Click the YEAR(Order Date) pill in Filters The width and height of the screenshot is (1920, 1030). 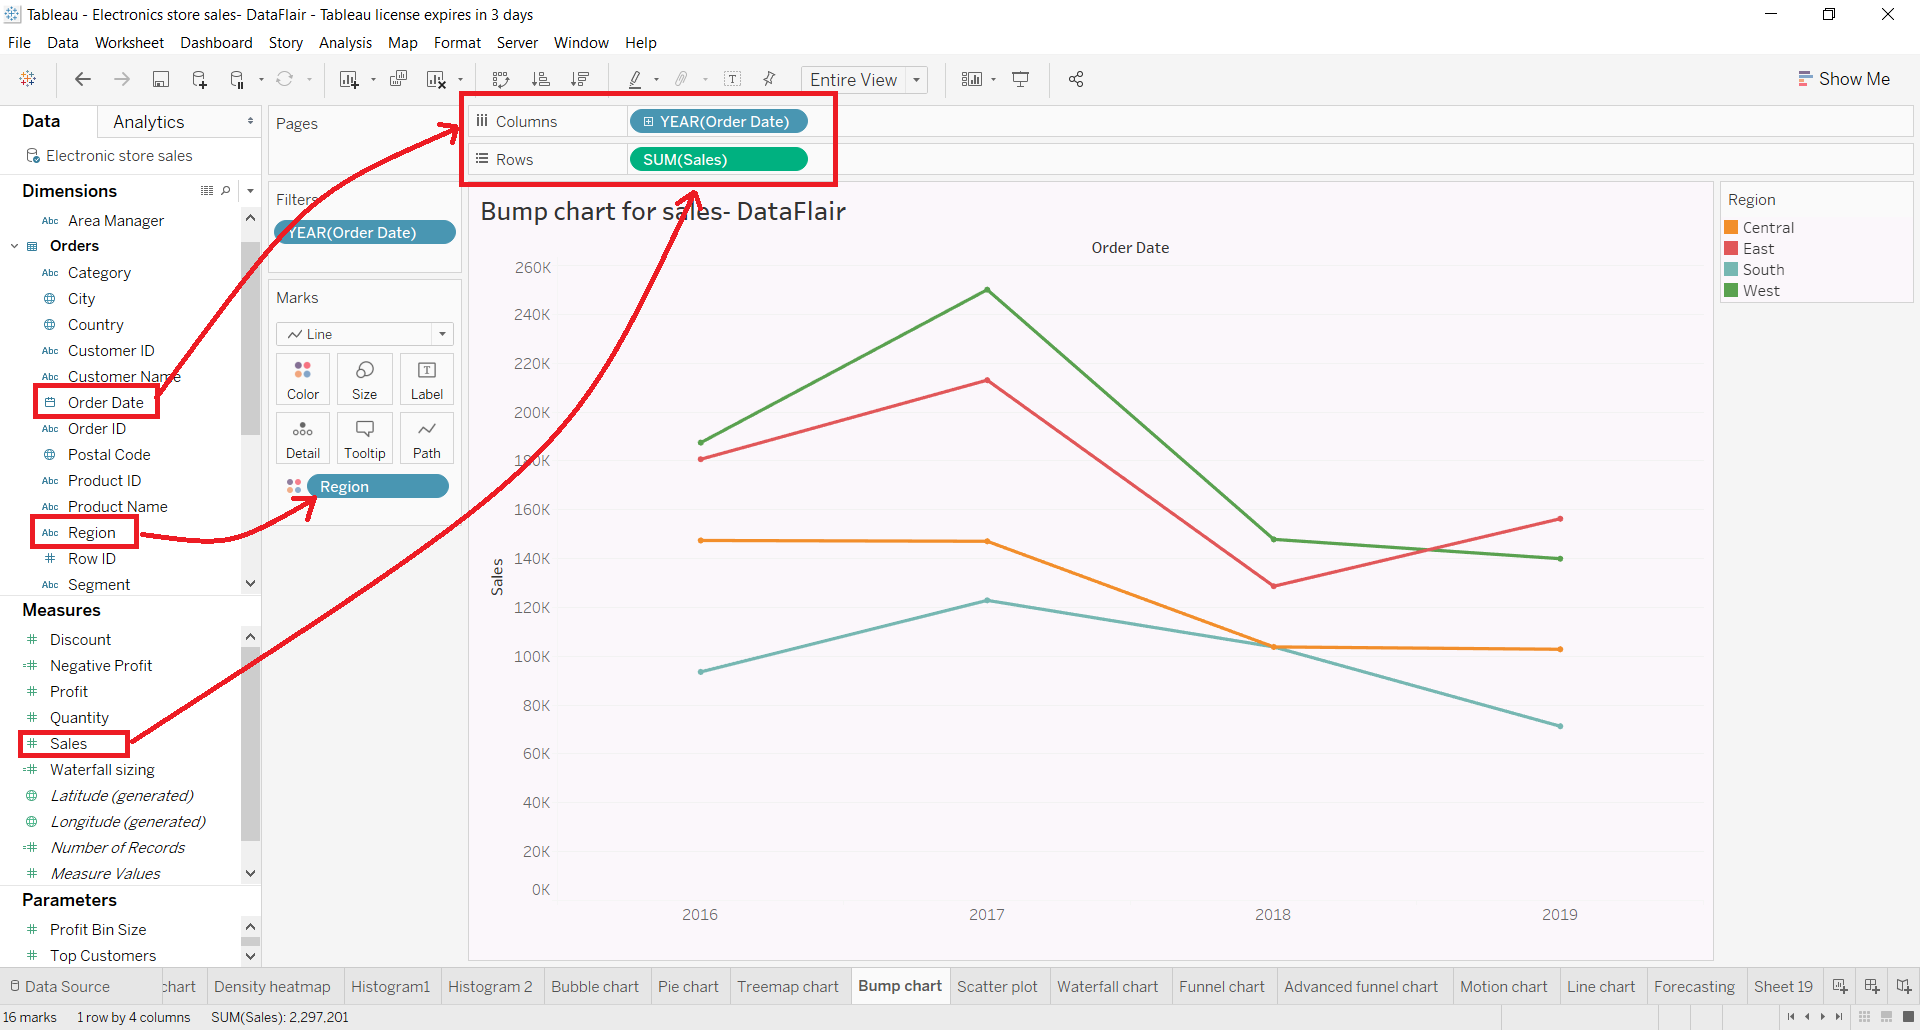[x=365, y=231]
